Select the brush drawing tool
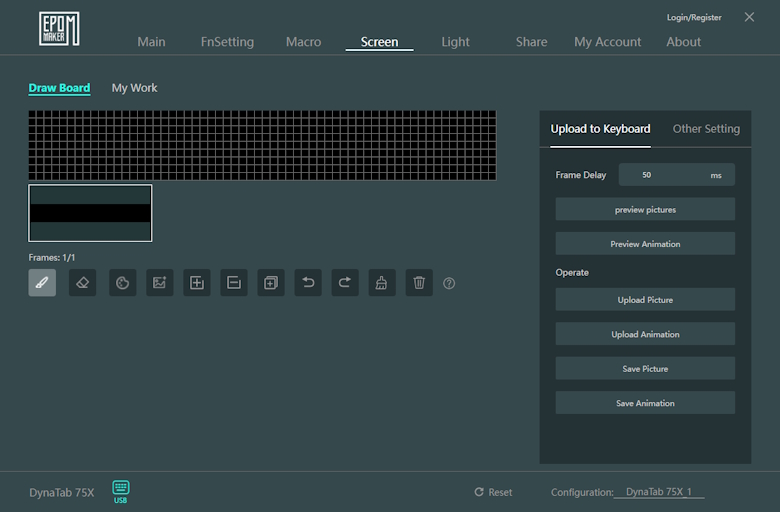Viewport: 780px width, 512px height. (42, 283)
